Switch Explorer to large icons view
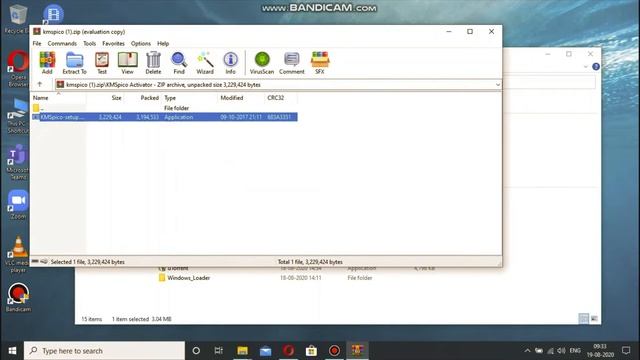Viewport: 640px width, 360px height. coord(594,319)
